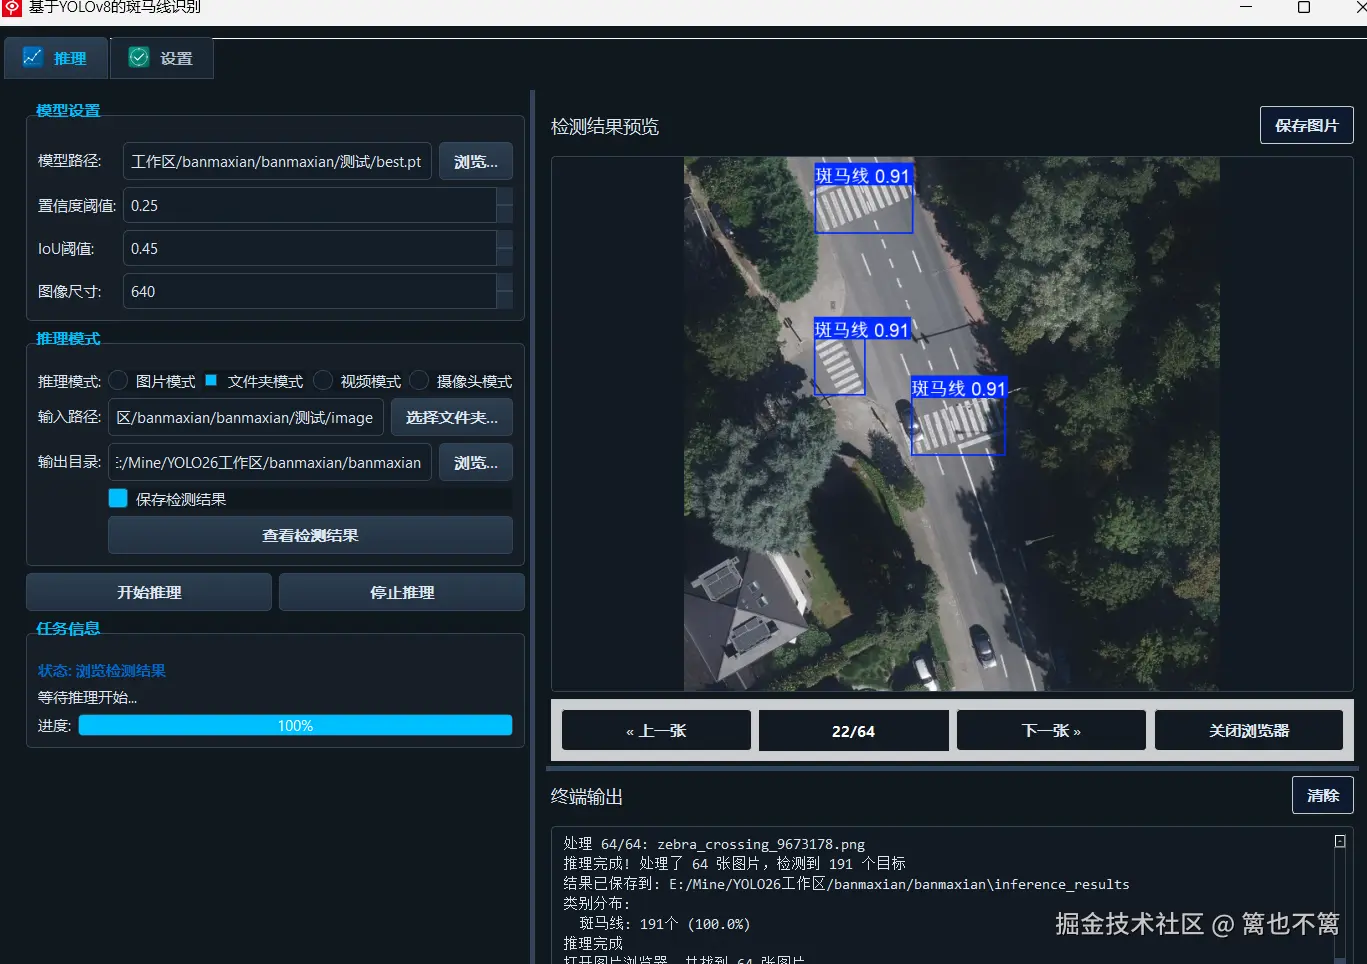The width and height of the screenshot is (1367, 964).
Task: Clear terminal output with 清除
Action: point(1322,795)
